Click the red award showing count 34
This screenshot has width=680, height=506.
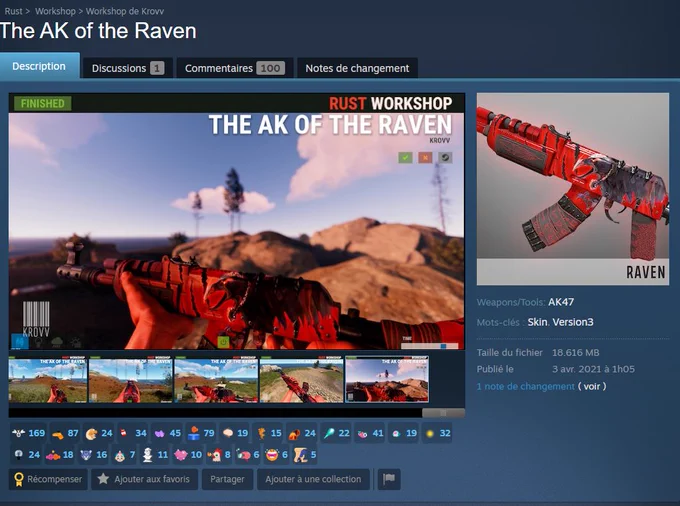[x=133, y=433]
